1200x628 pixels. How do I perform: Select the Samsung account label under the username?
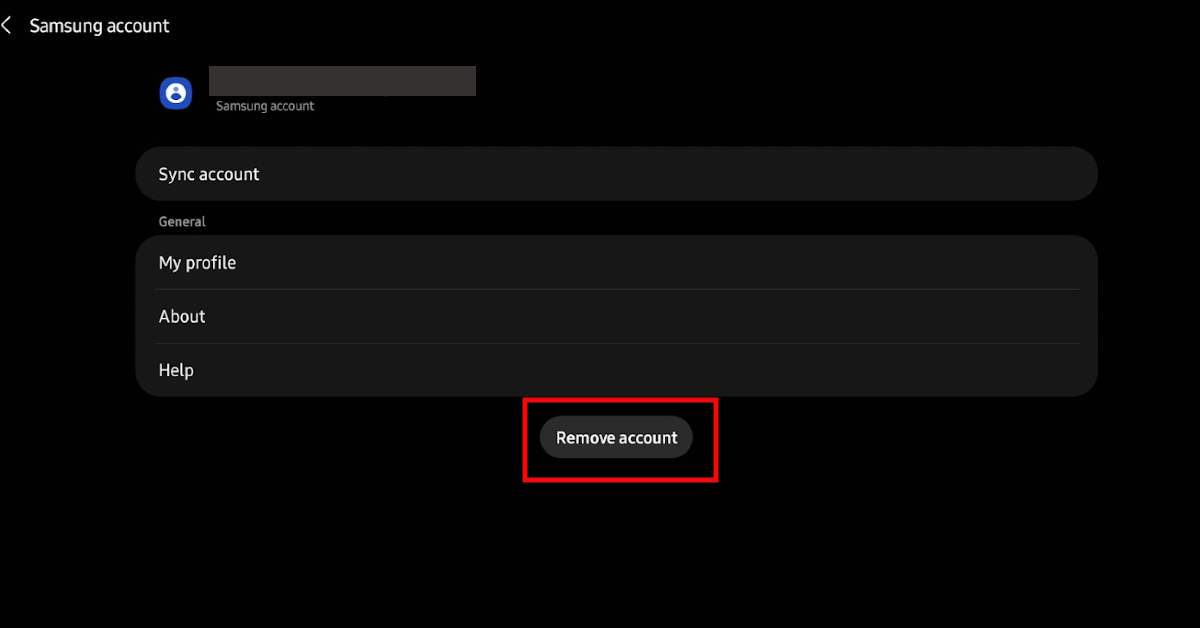click(264, 105)
